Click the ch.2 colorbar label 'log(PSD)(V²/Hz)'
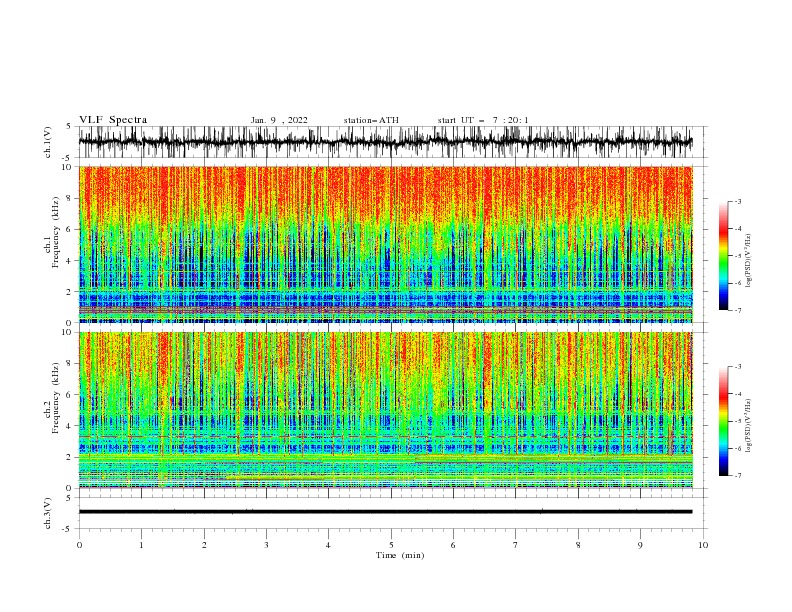This screenshot has height=612, width=792. 749,426
